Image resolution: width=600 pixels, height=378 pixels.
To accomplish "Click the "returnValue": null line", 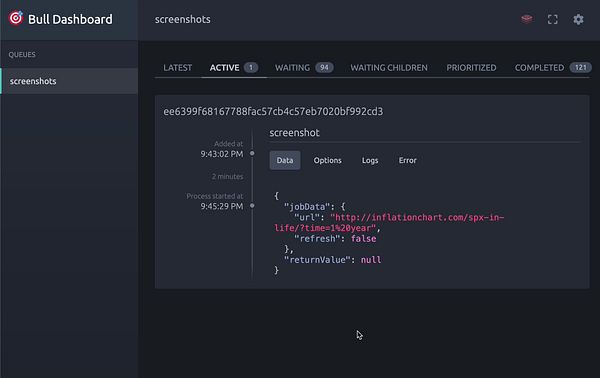I will 333,260.
